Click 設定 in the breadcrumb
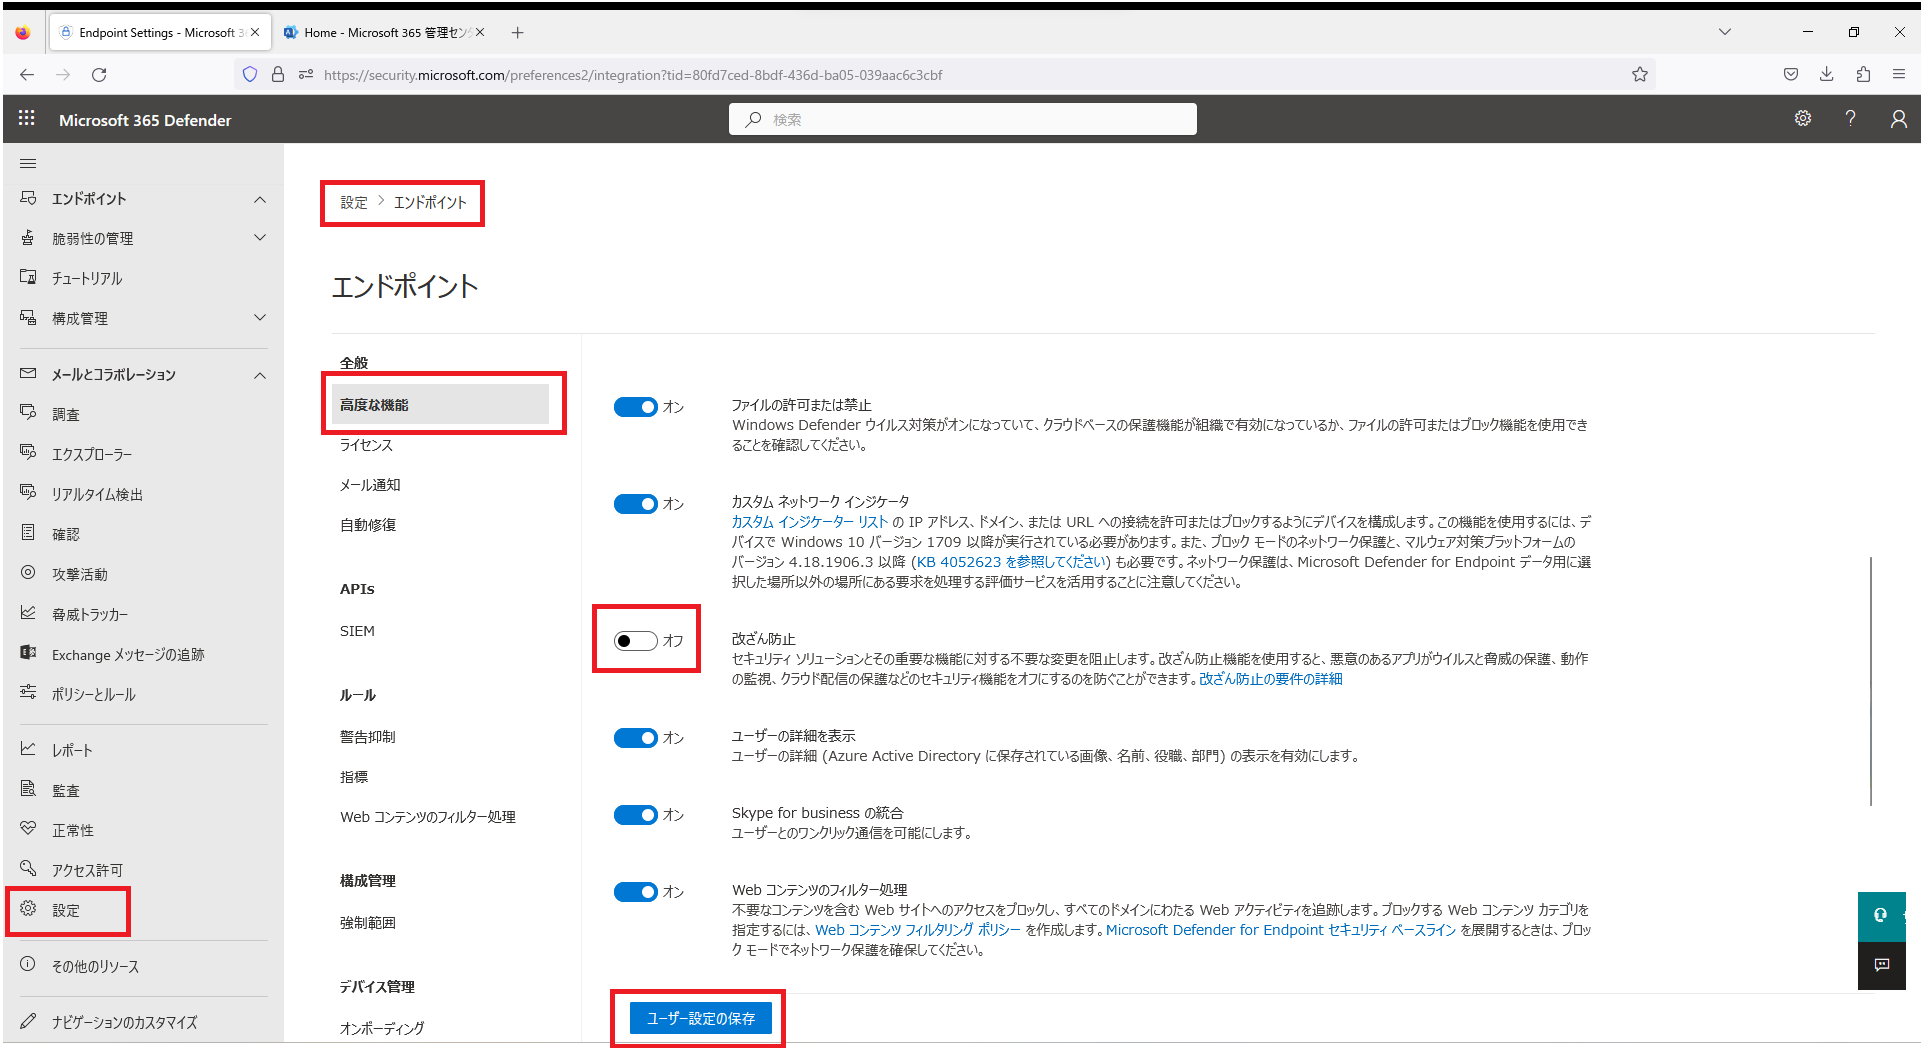 tap(354, 202)
